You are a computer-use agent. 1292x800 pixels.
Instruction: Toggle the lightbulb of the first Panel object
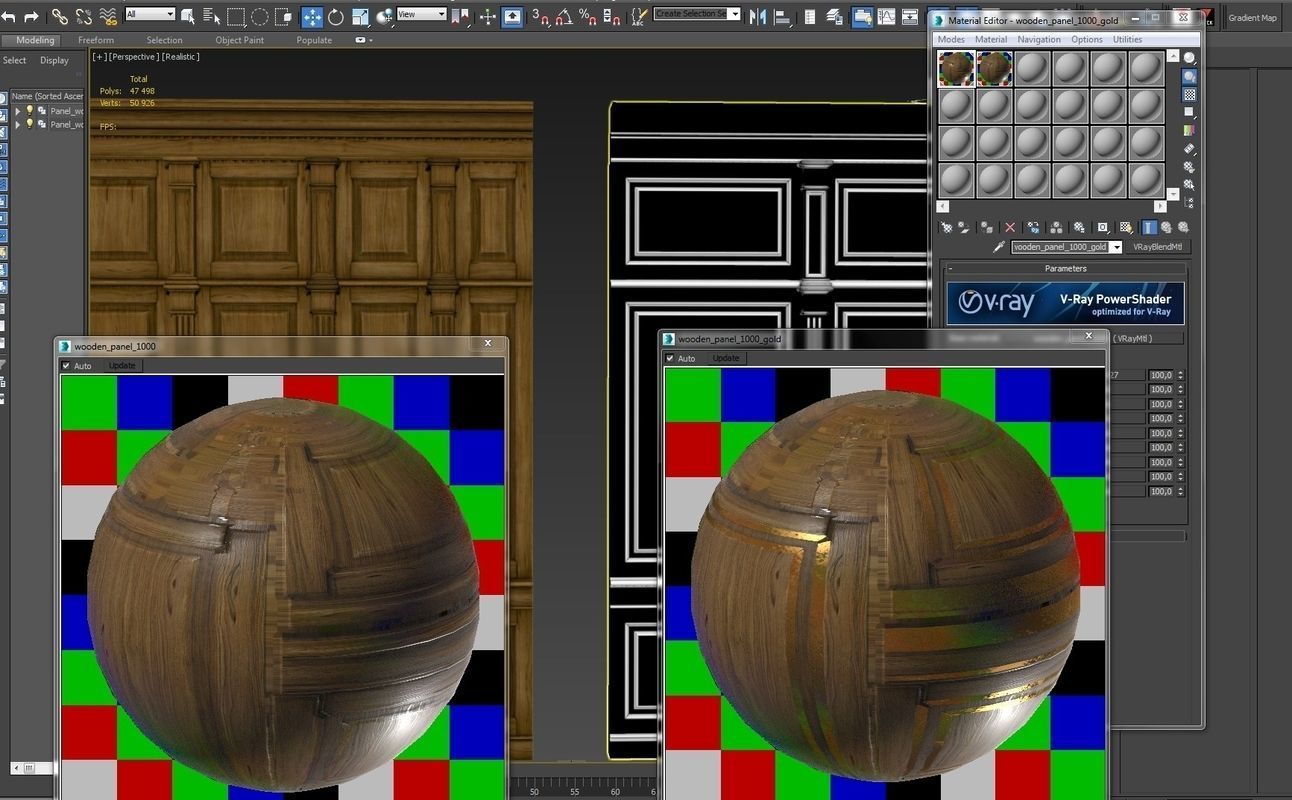tap(29, 110)
